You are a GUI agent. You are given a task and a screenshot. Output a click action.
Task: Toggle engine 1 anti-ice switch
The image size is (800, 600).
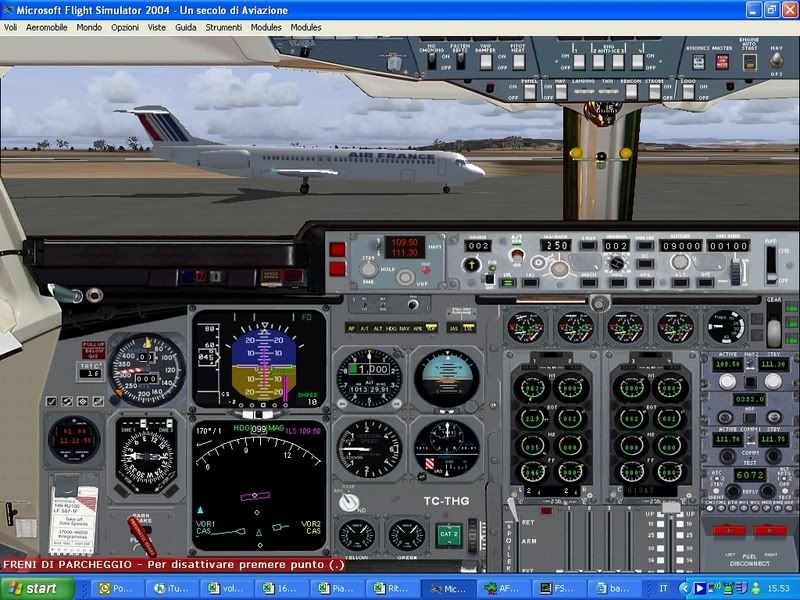tap(579, 62)
